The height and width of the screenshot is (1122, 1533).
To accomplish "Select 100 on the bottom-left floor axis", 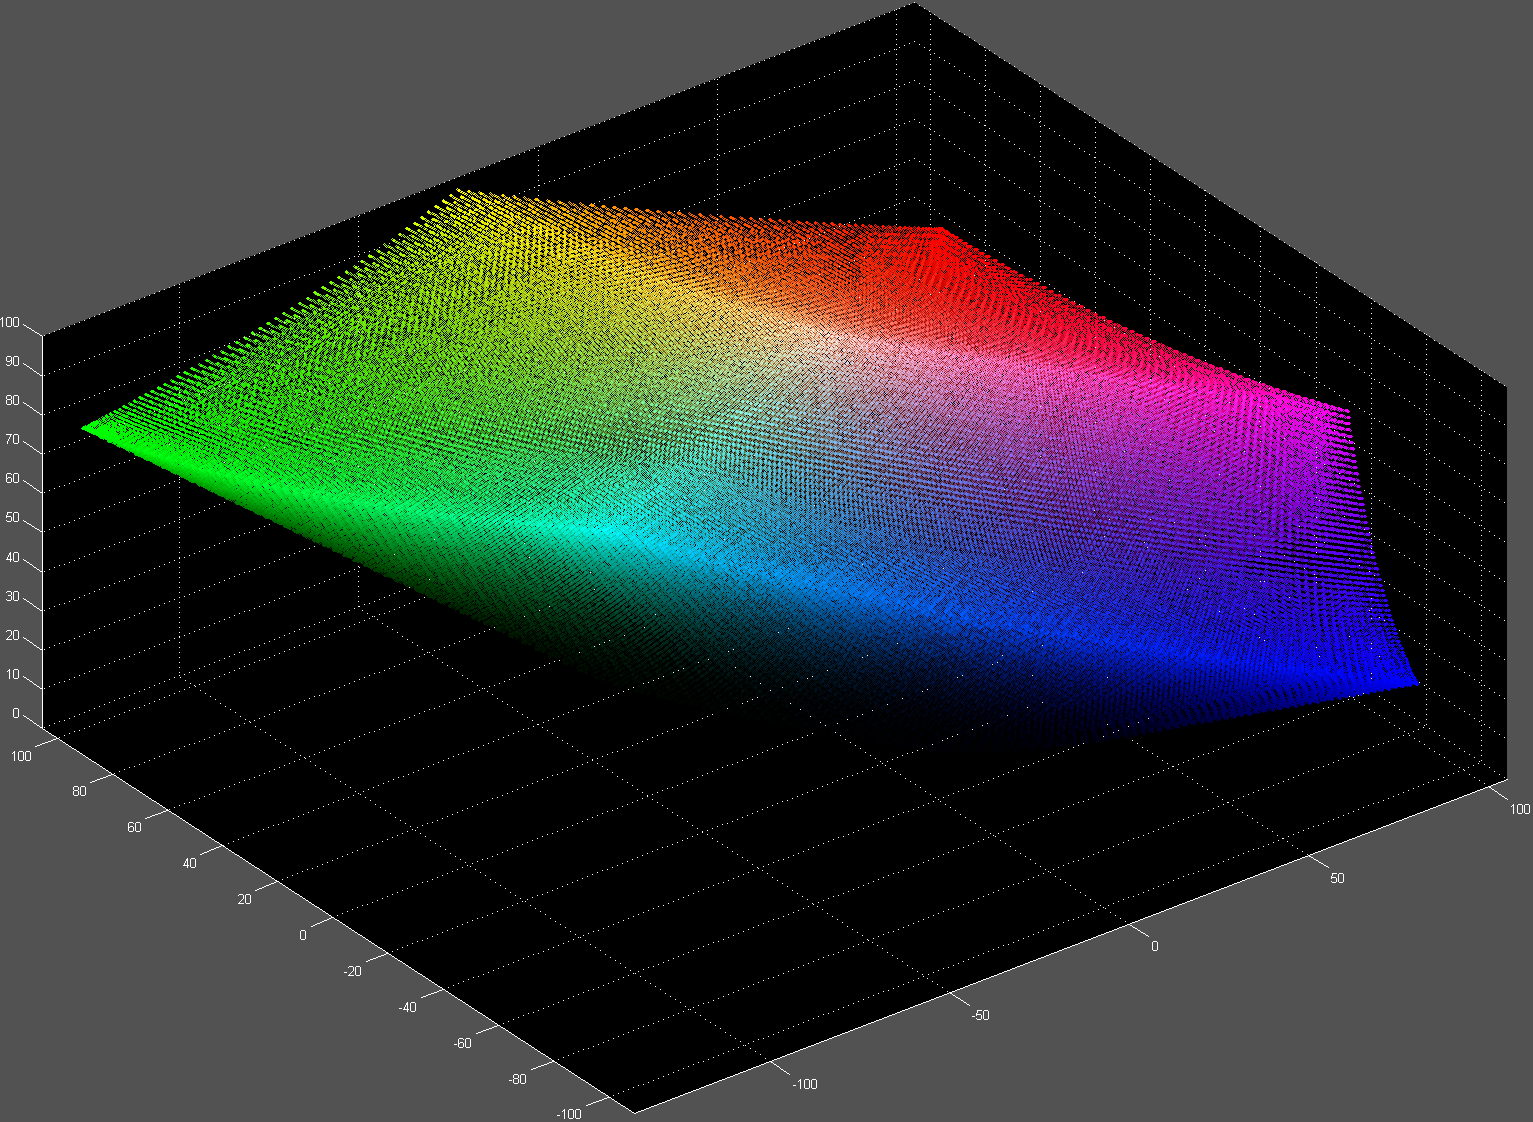I will pos(22,756).
